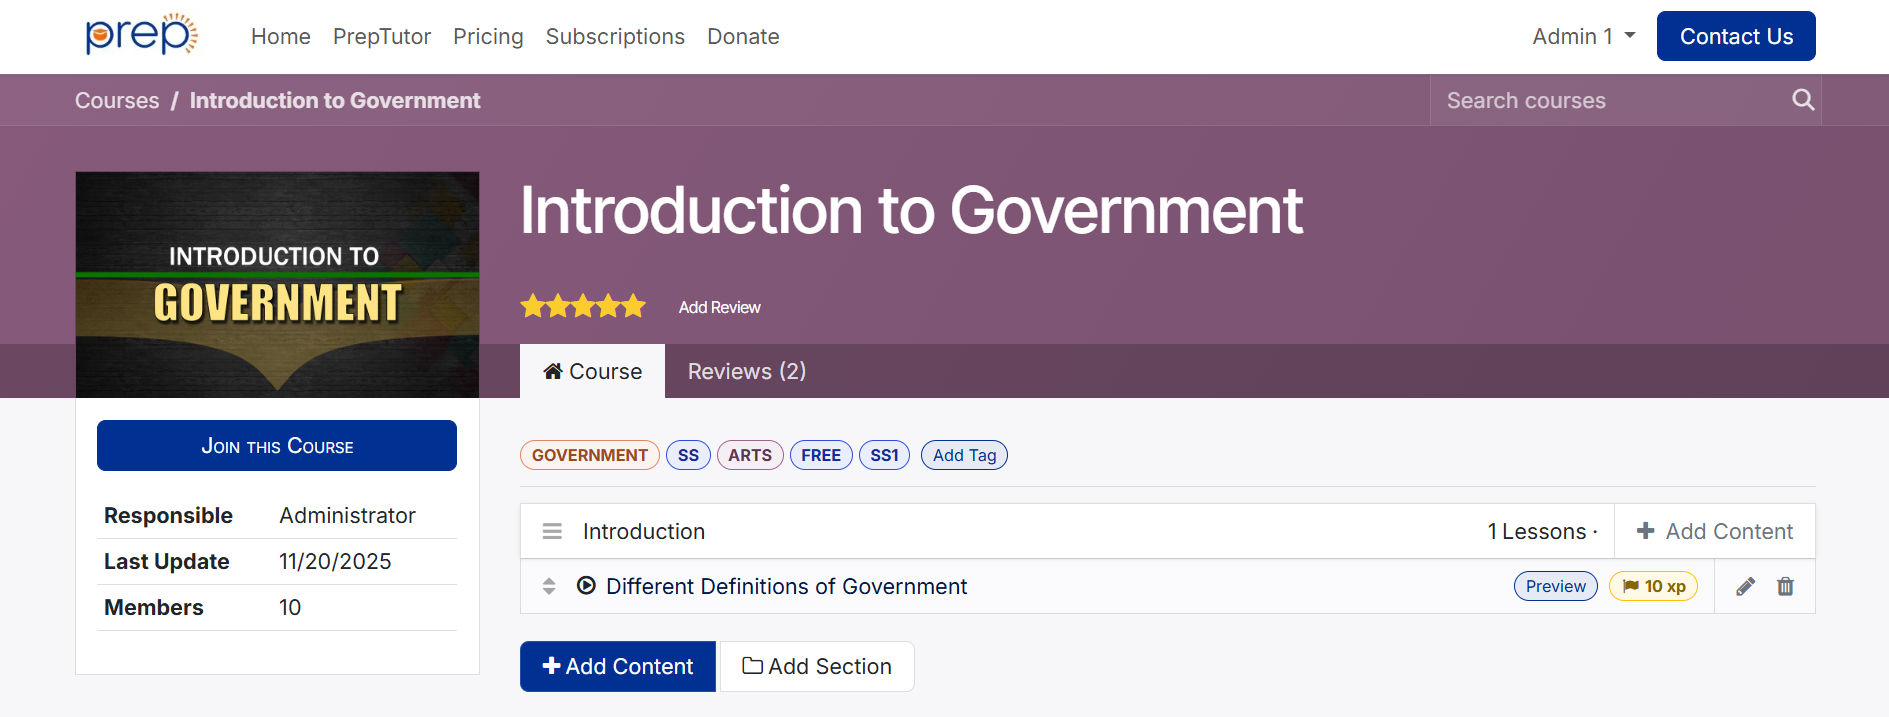Open the Home menu item

[x=281, y=36]
